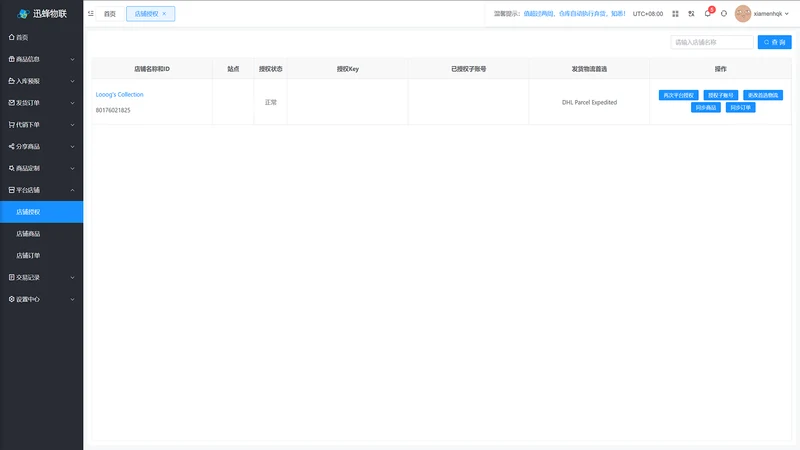
Task: Click the 发货订单 envelope icon in sidebar
Action: [12, 103]
